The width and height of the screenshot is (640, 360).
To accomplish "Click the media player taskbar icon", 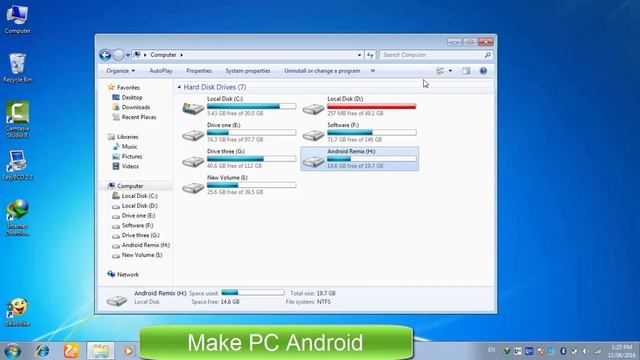I will 129,351.
